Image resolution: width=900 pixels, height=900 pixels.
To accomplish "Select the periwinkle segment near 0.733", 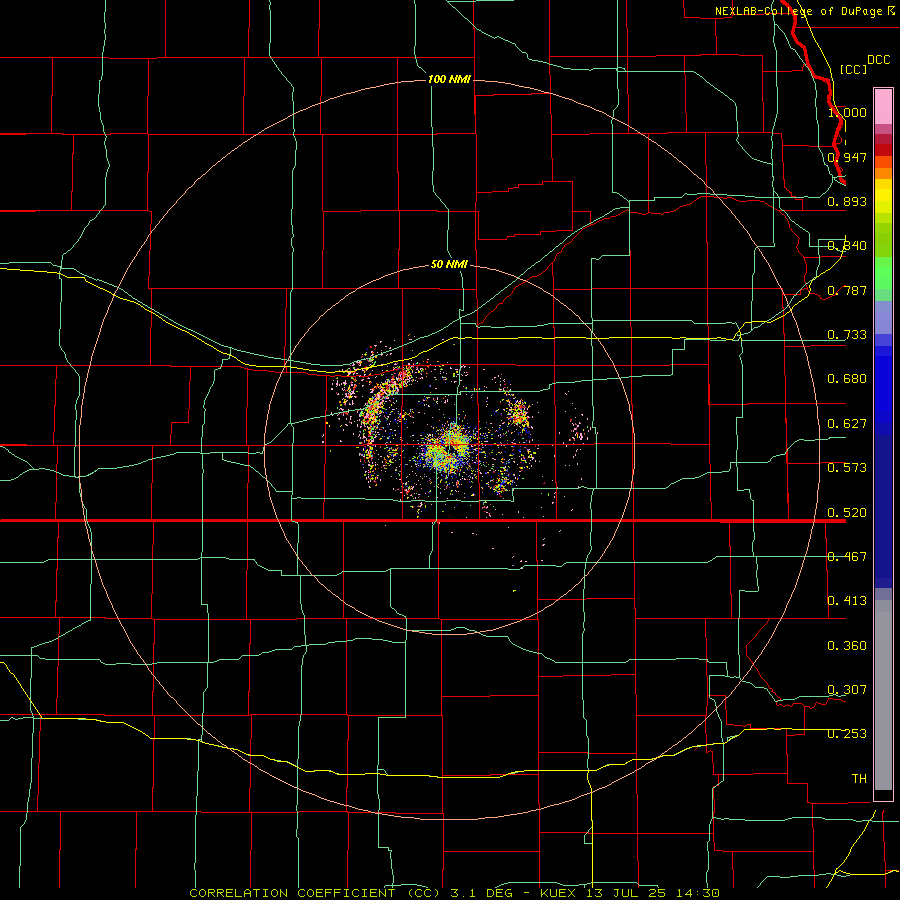I will [883, 317].
